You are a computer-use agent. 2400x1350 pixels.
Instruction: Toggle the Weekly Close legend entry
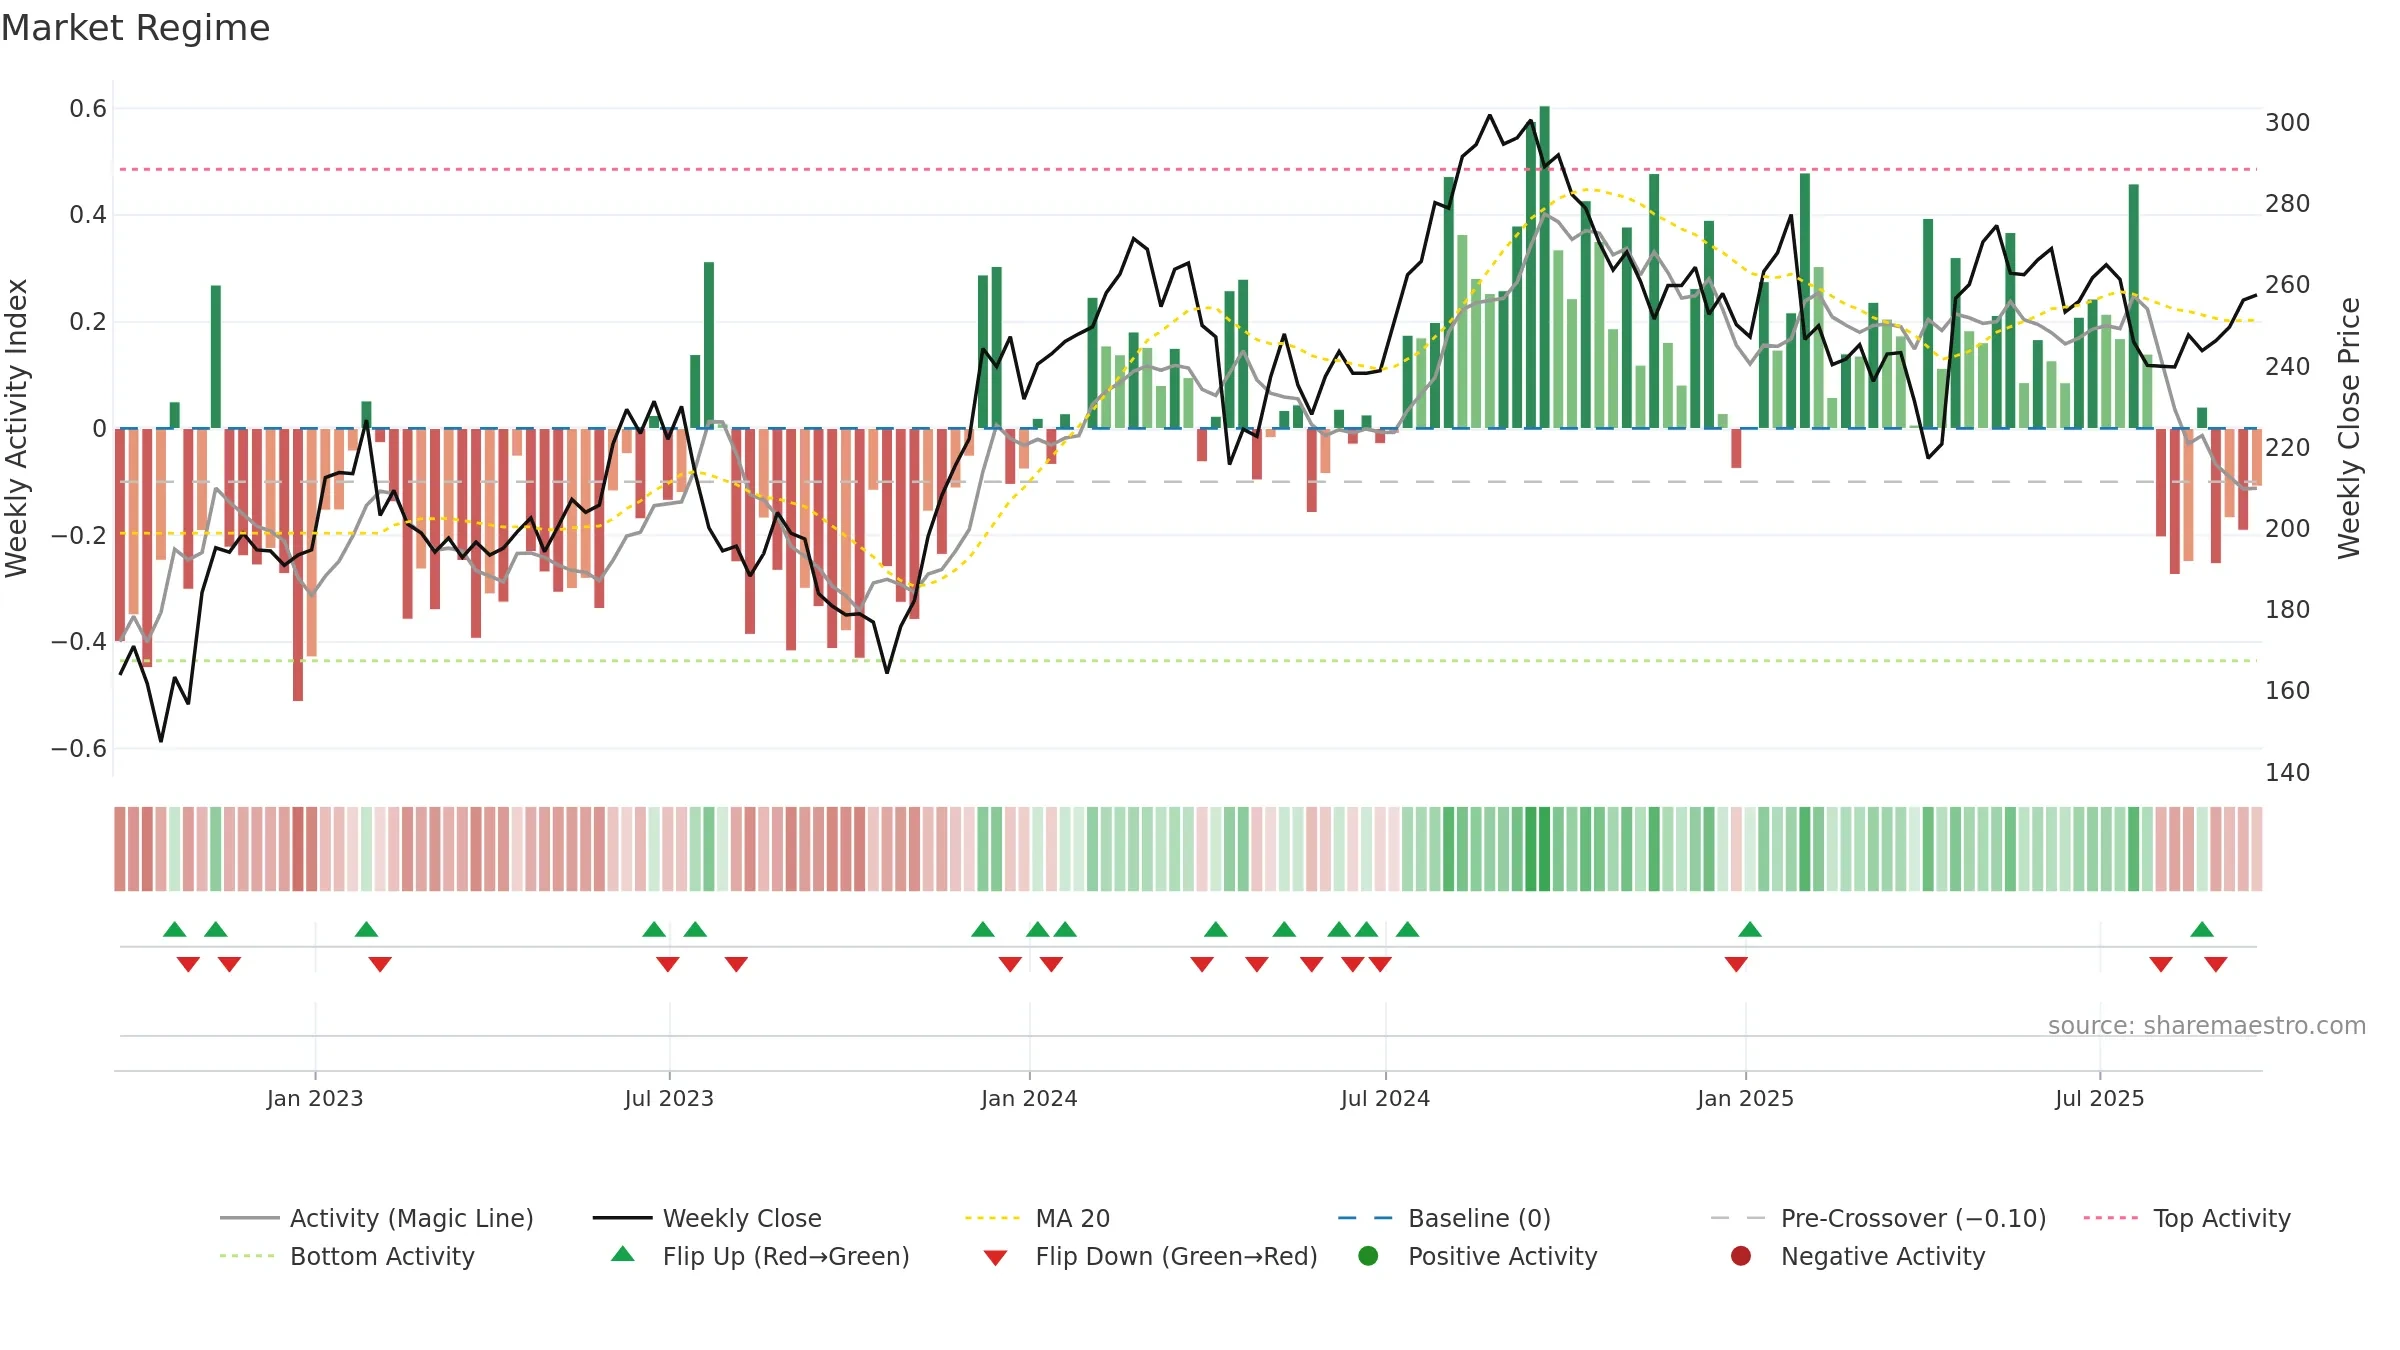pos(707,1218)
